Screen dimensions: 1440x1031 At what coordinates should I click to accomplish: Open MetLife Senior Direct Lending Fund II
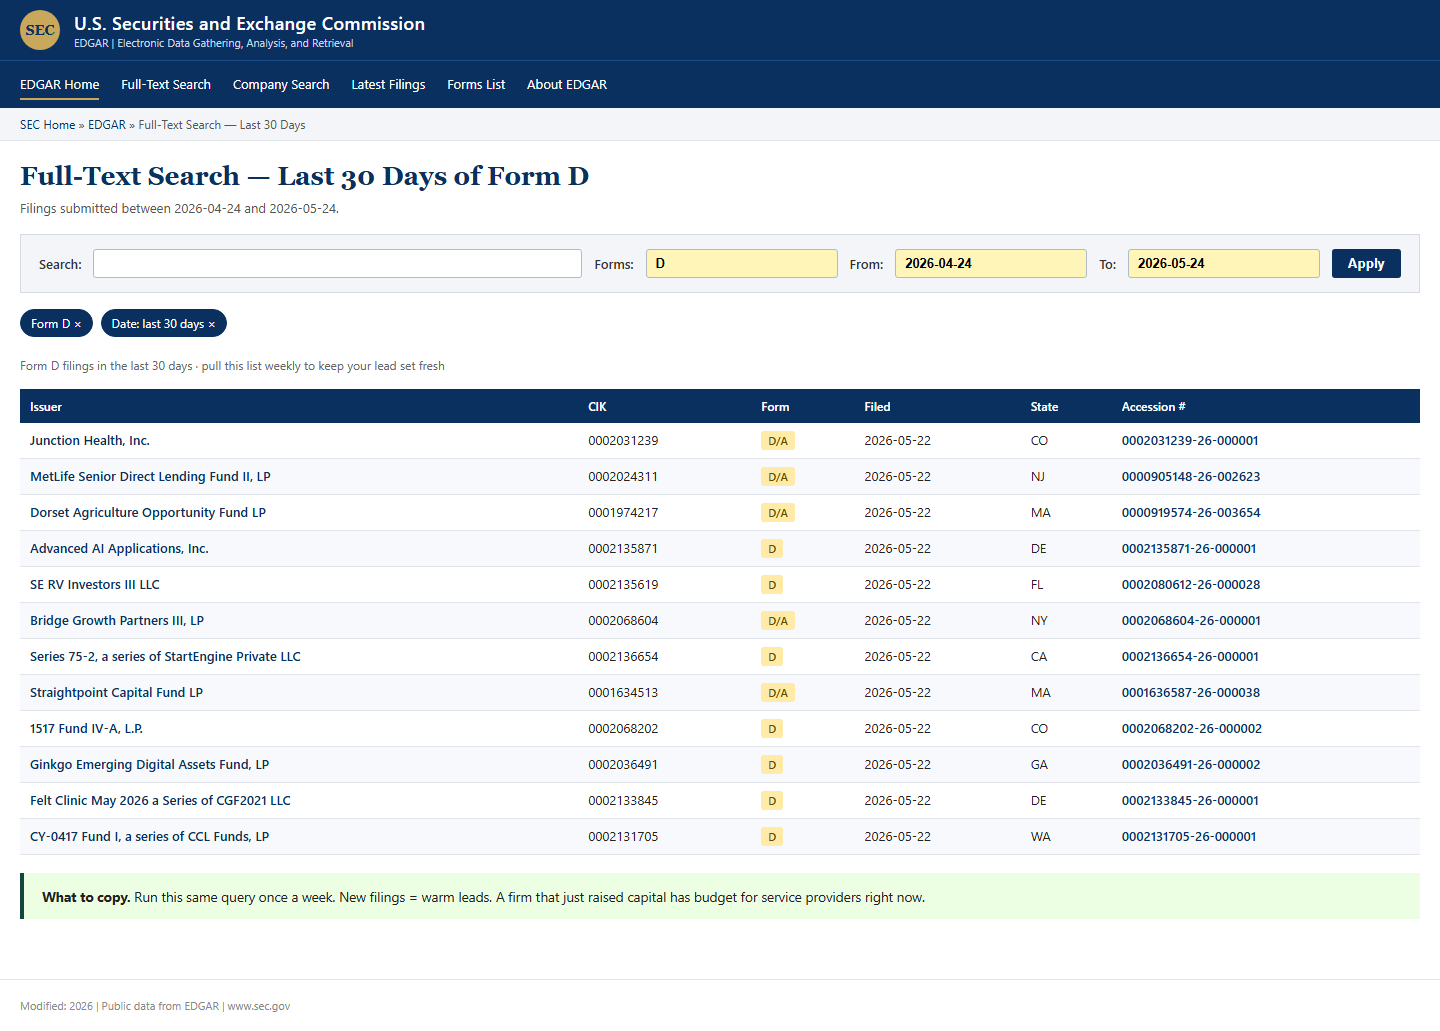click(x=150, y=477)
